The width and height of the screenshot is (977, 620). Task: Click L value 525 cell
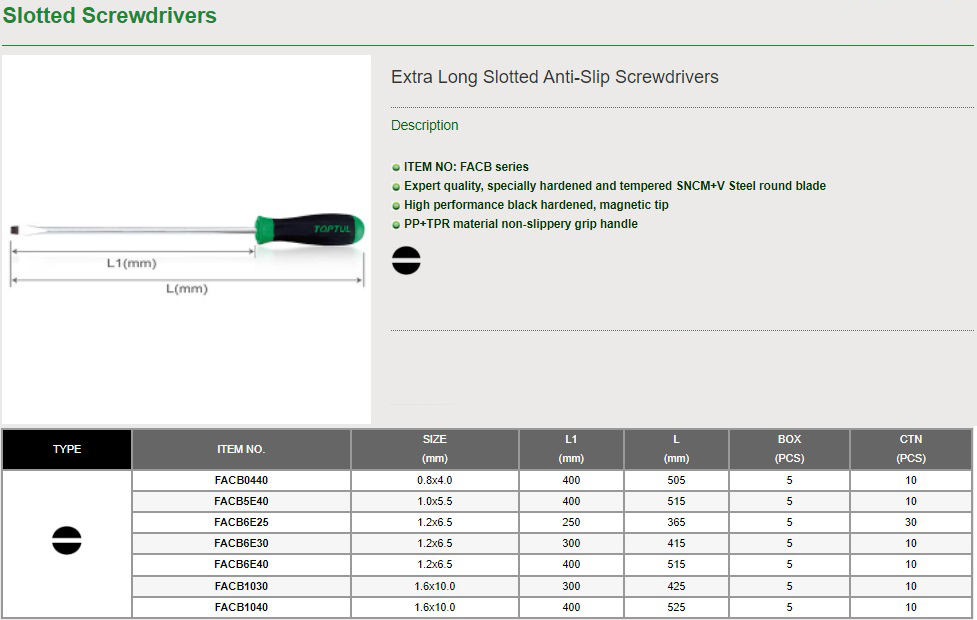(676, 607)
